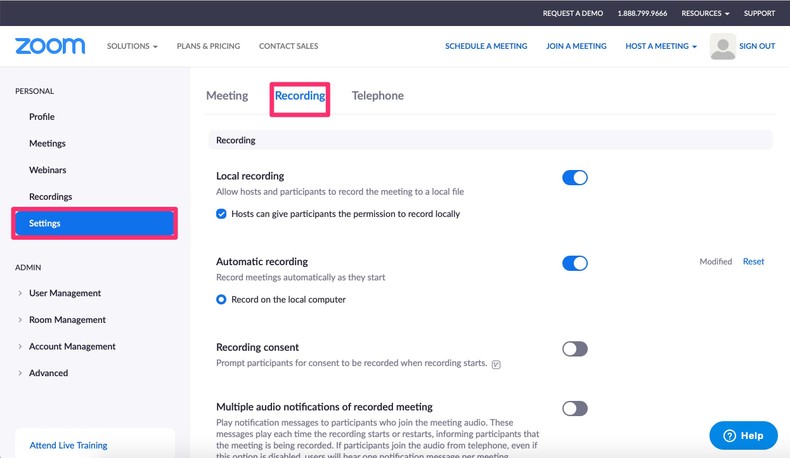Click the Help question mark button

point(743,435)
